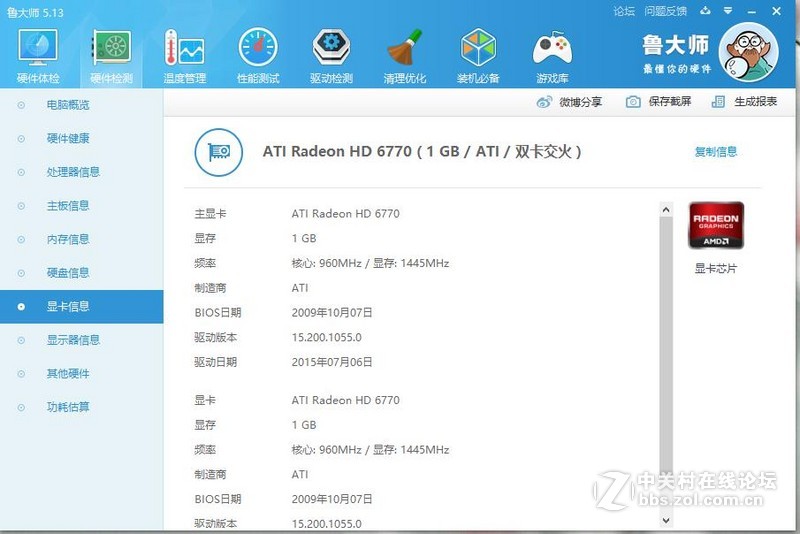Click the 主显卡 row label
The height and width of the screenshot is (534, 800).
click(210, 214)
